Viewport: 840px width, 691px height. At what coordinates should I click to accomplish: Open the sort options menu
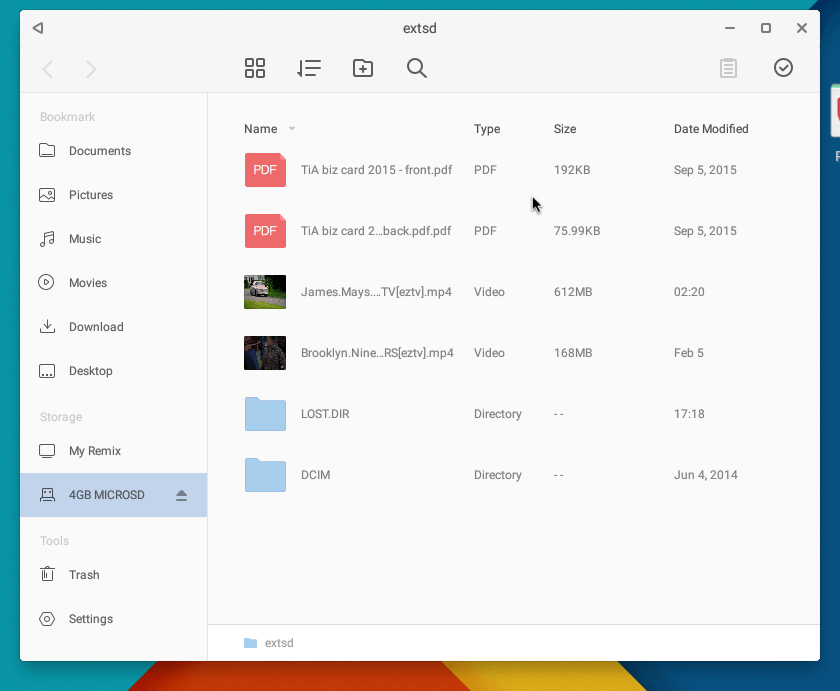click(x=309, y=68)
